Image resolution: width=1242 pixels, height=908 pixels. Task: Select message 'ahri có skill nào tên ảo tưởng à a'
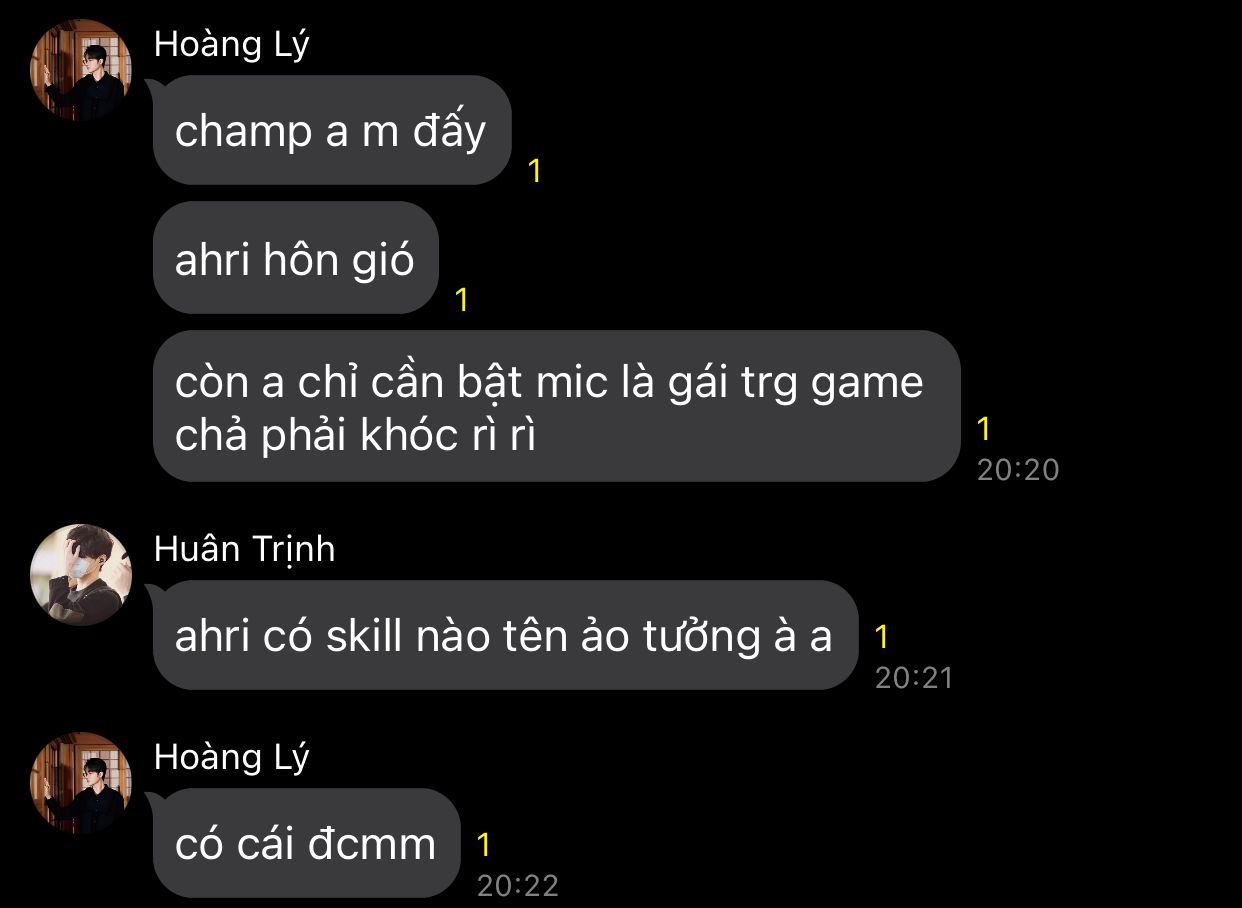[506, 635]
